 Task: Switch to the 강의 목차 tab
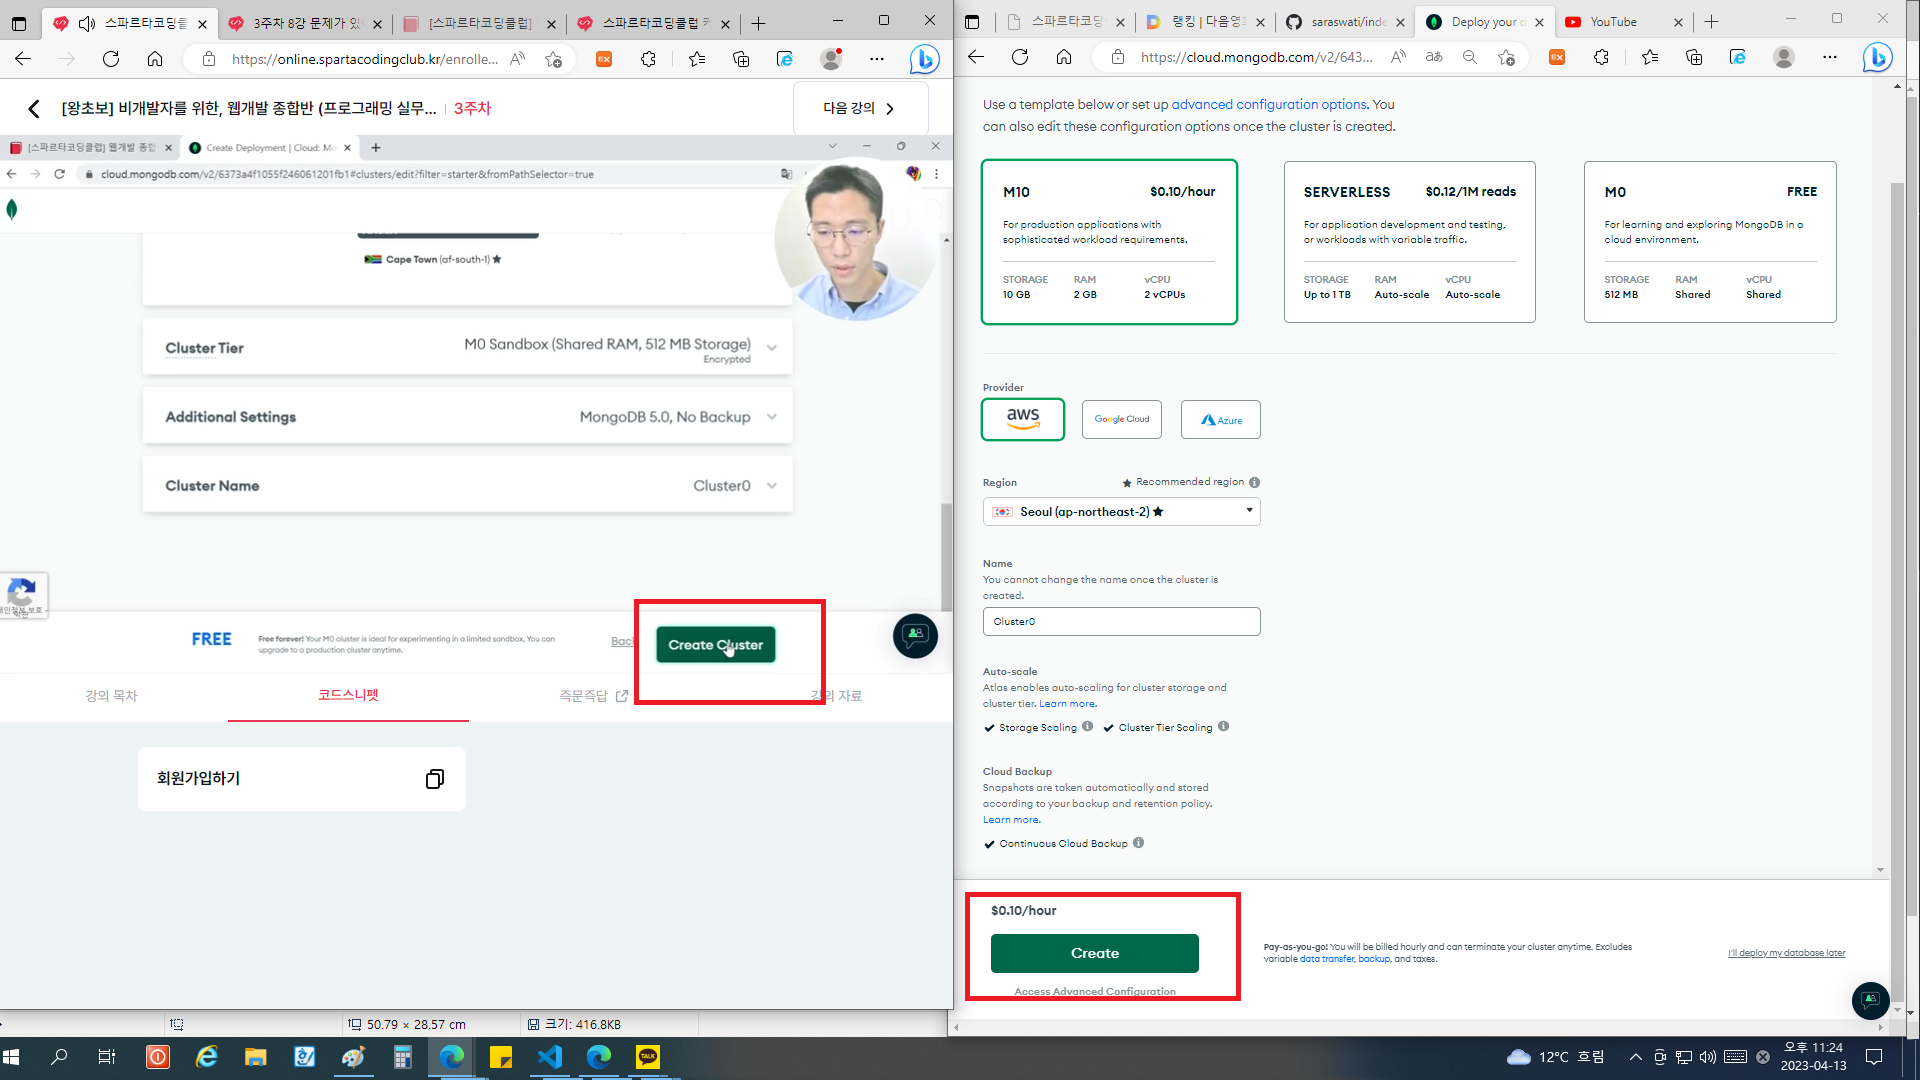coord(111,696)
